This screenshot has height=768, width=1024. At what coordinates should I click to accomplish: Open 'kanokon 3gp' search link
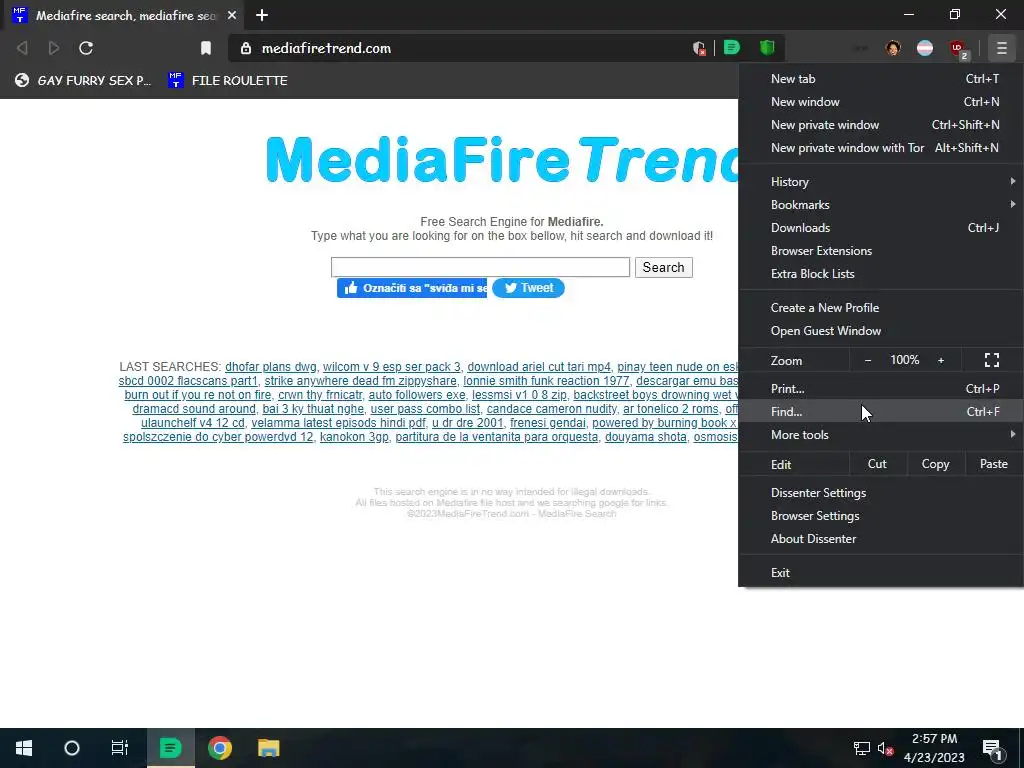click(354, 437)
